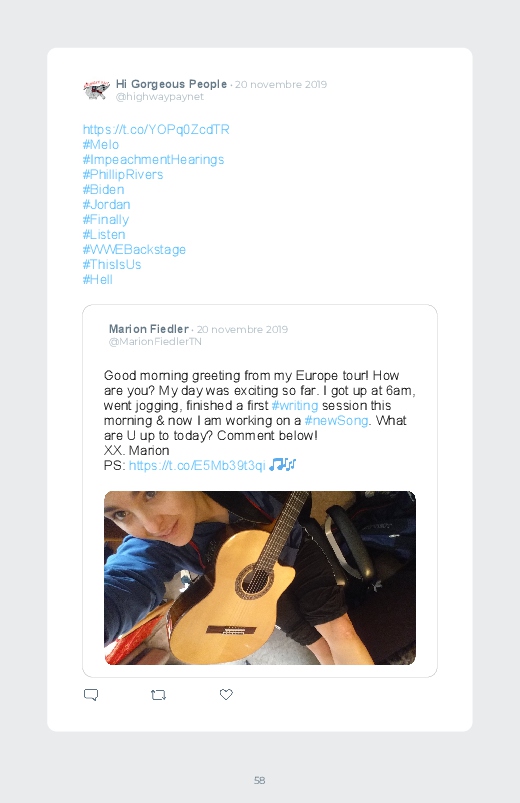The height and width of the screenshot is (803, 520).
Task: Like the tweet with heart icon
Action: (x=226, y=694)
